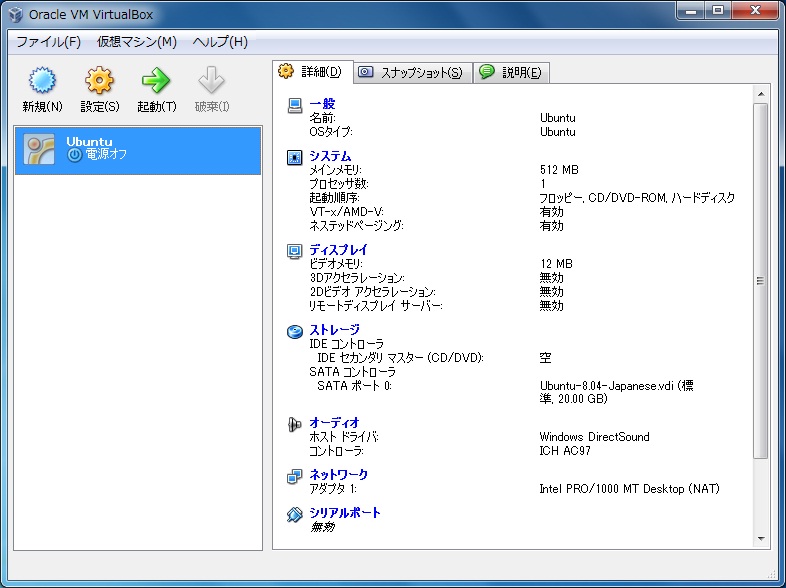Click the 起動順序 boot order value
The height and width of the screenshot is (588, 786).
pos(637,198)
